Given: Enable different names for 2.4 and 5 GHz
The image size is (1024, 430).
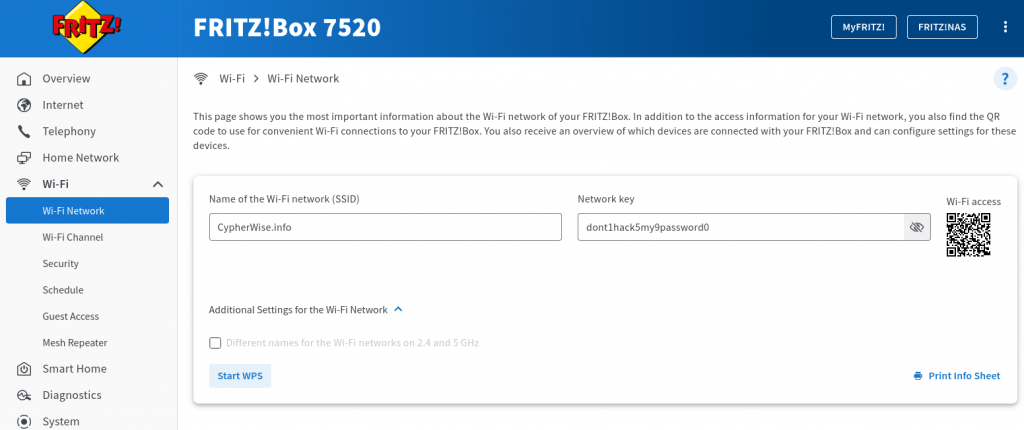Looking at the screenshot, I should click(215, 343).
